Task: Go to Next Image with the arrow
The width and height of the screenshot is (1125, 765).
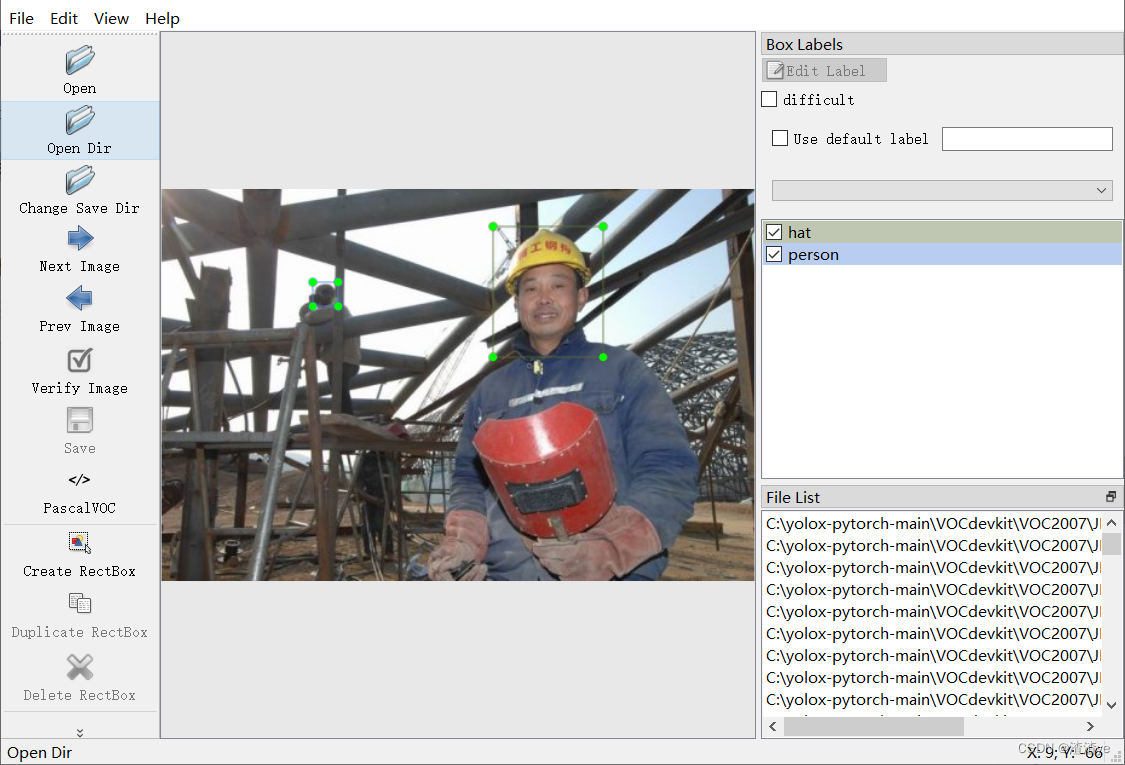Action: point(80,238)
